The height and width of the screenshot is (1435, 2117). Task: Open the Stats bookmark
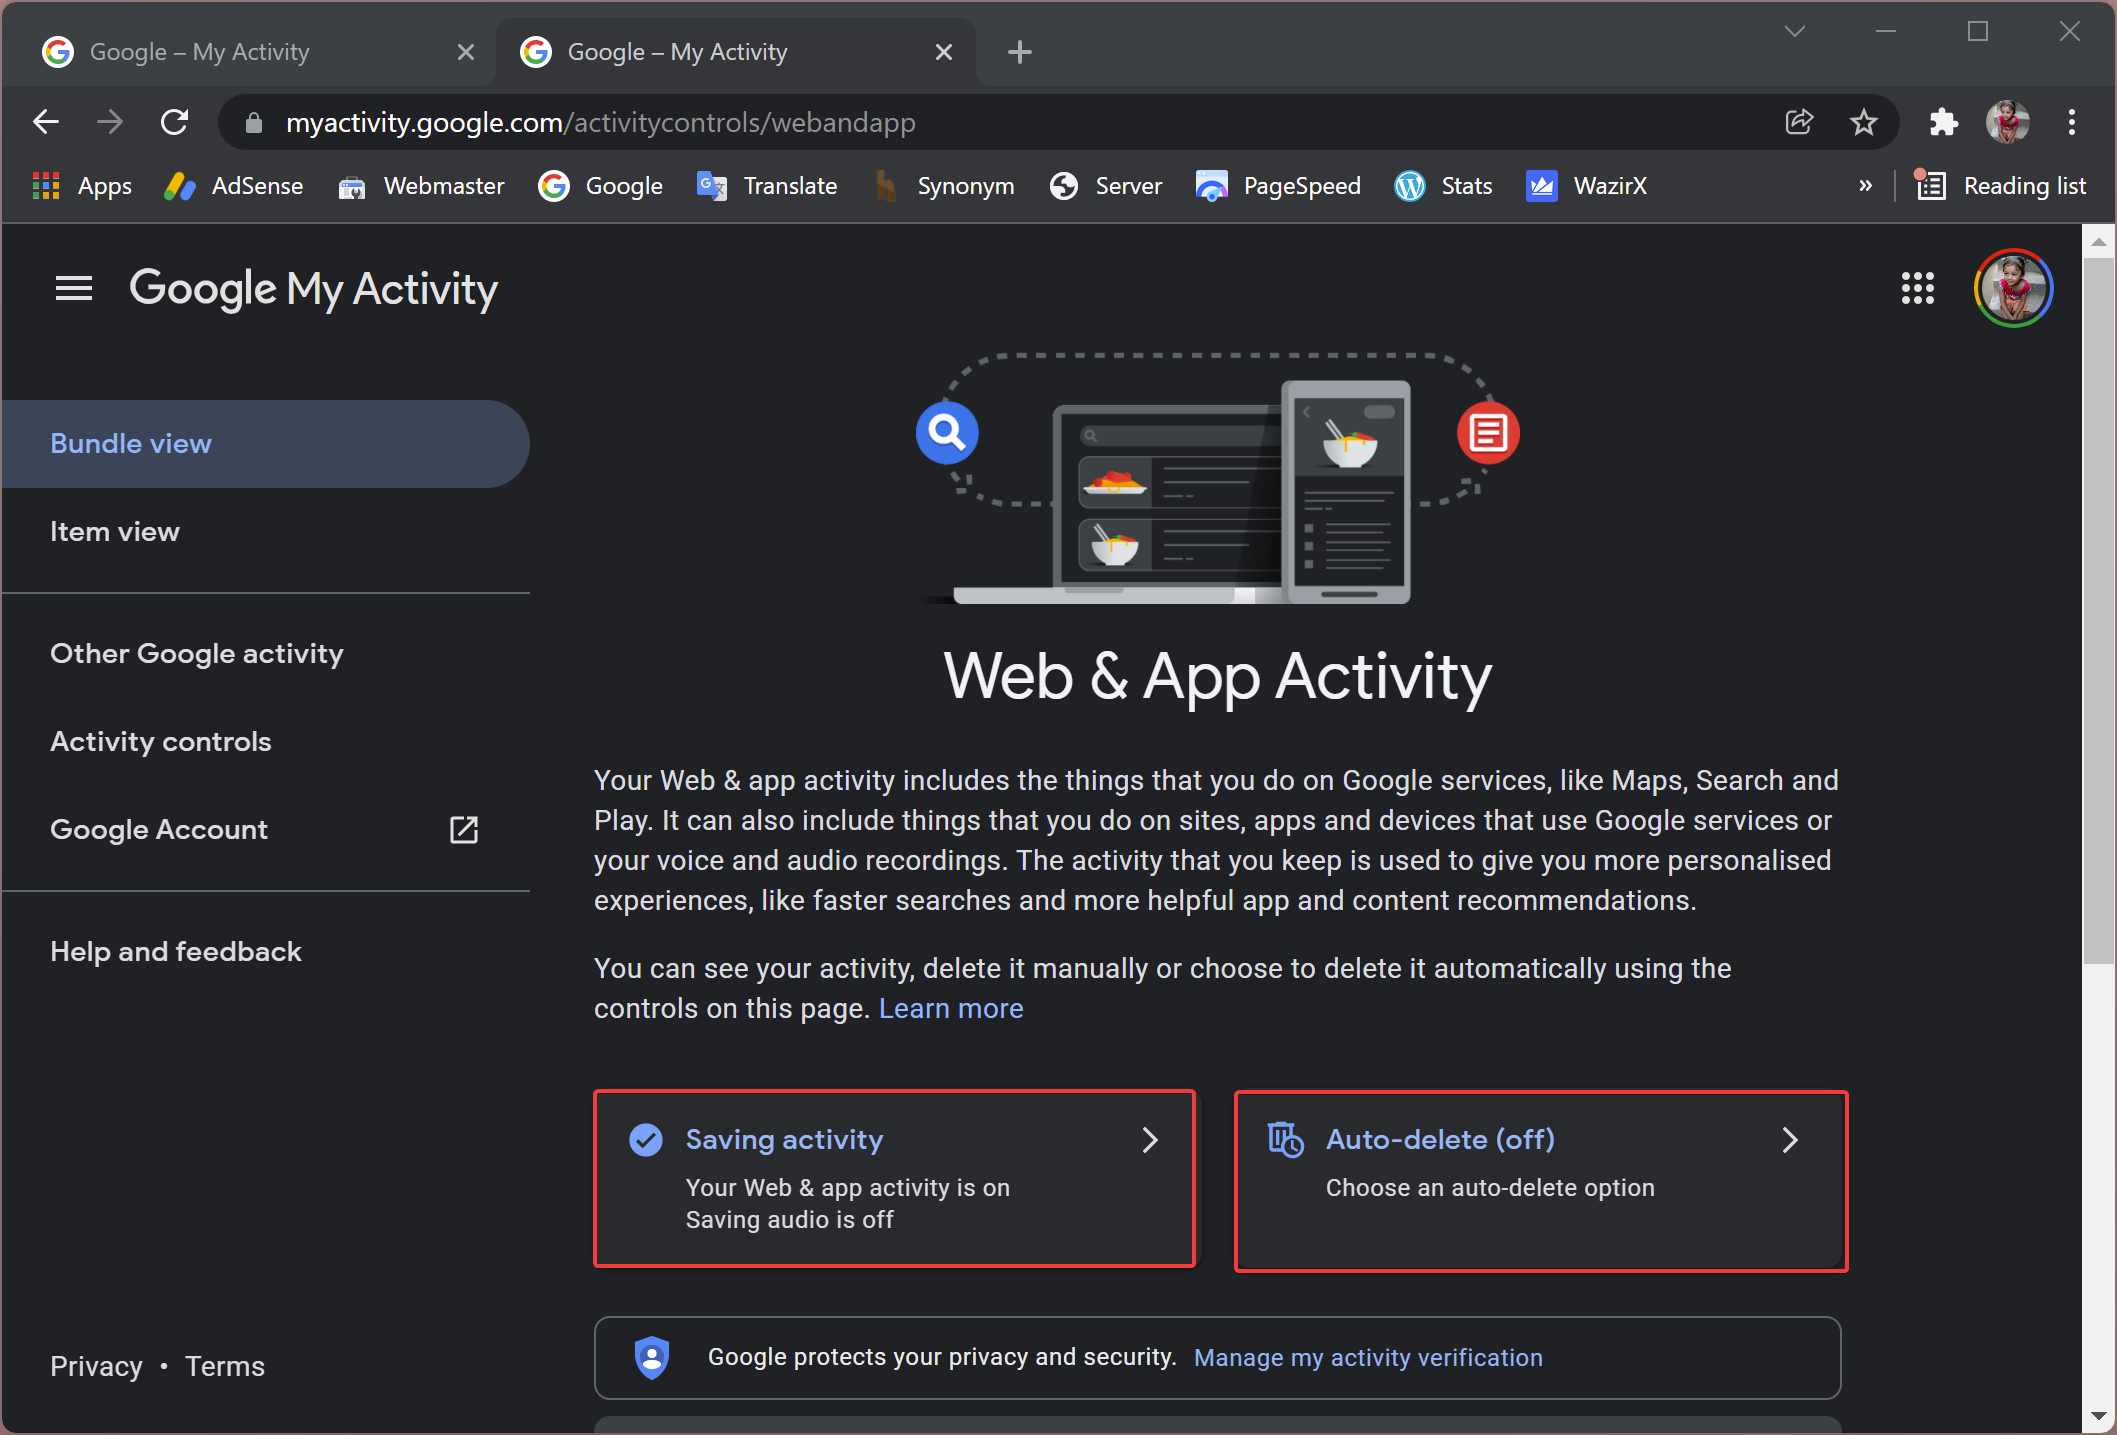click(x=1443, y=186)
